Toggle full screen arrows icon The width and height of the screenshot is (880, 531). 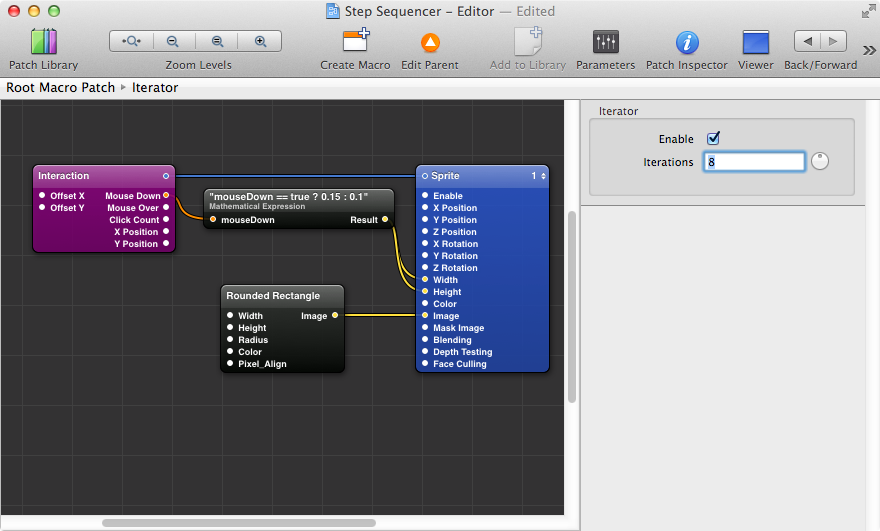click(869, 11)
